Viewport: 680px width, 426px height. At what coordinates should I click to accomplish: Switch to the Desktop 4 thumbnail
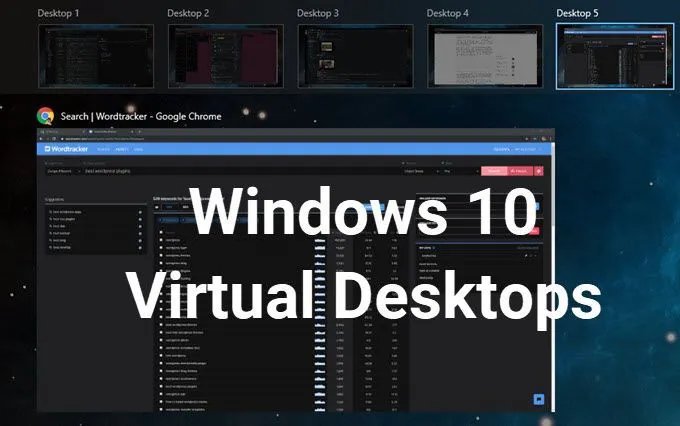(x=485, y=56)
